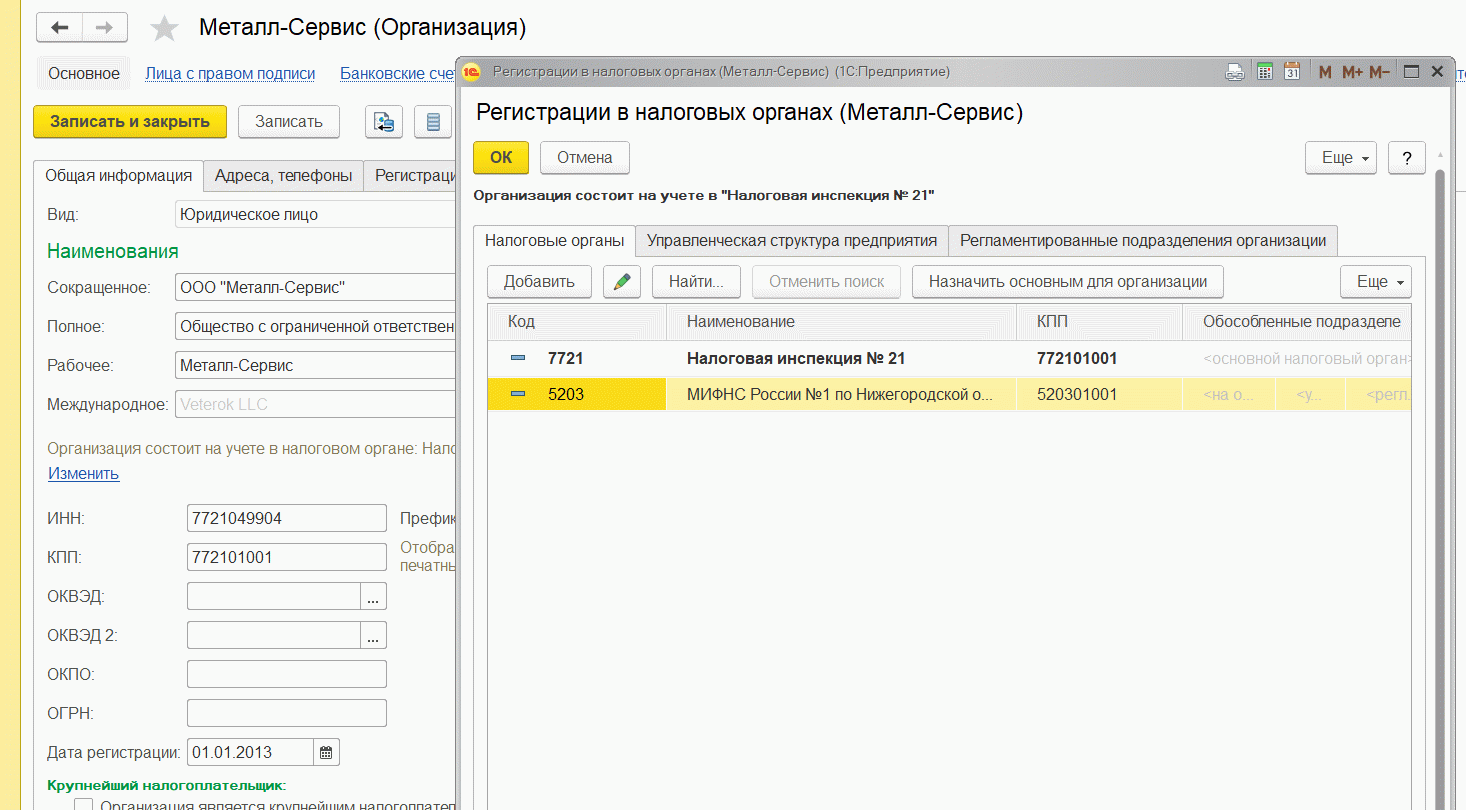Click Назначить основным для организации
Viewport: 1466px width, 810px height.
pyautogui.click(x=1067, y=281)
